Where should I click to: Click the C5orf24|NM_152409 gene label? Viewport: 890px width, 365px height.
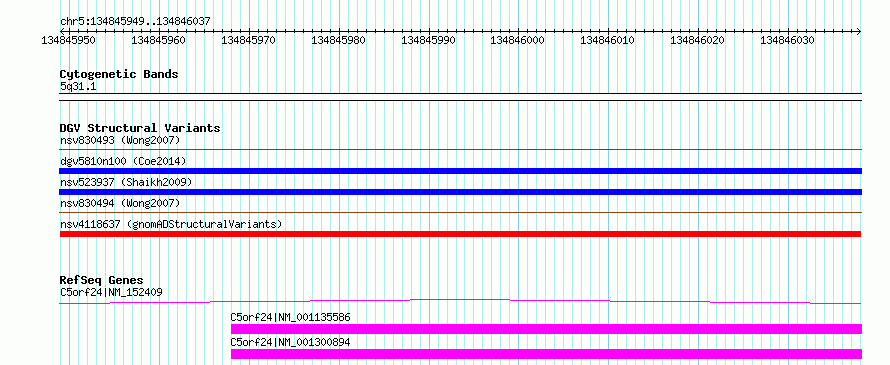pos(111,292)
